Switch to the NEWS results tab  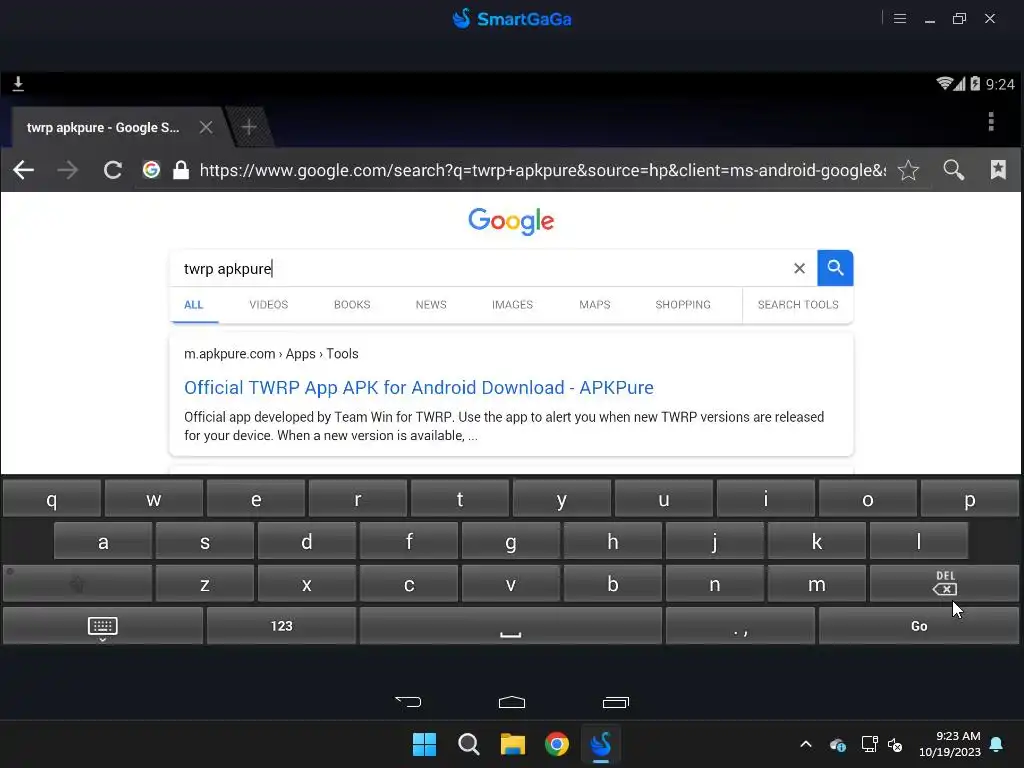coord(431,305)
